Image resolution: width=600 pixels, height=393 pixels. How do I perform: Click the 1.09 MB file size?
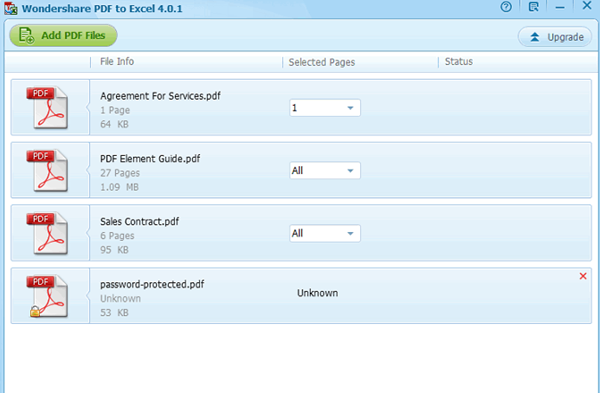[x=119, y=187]
